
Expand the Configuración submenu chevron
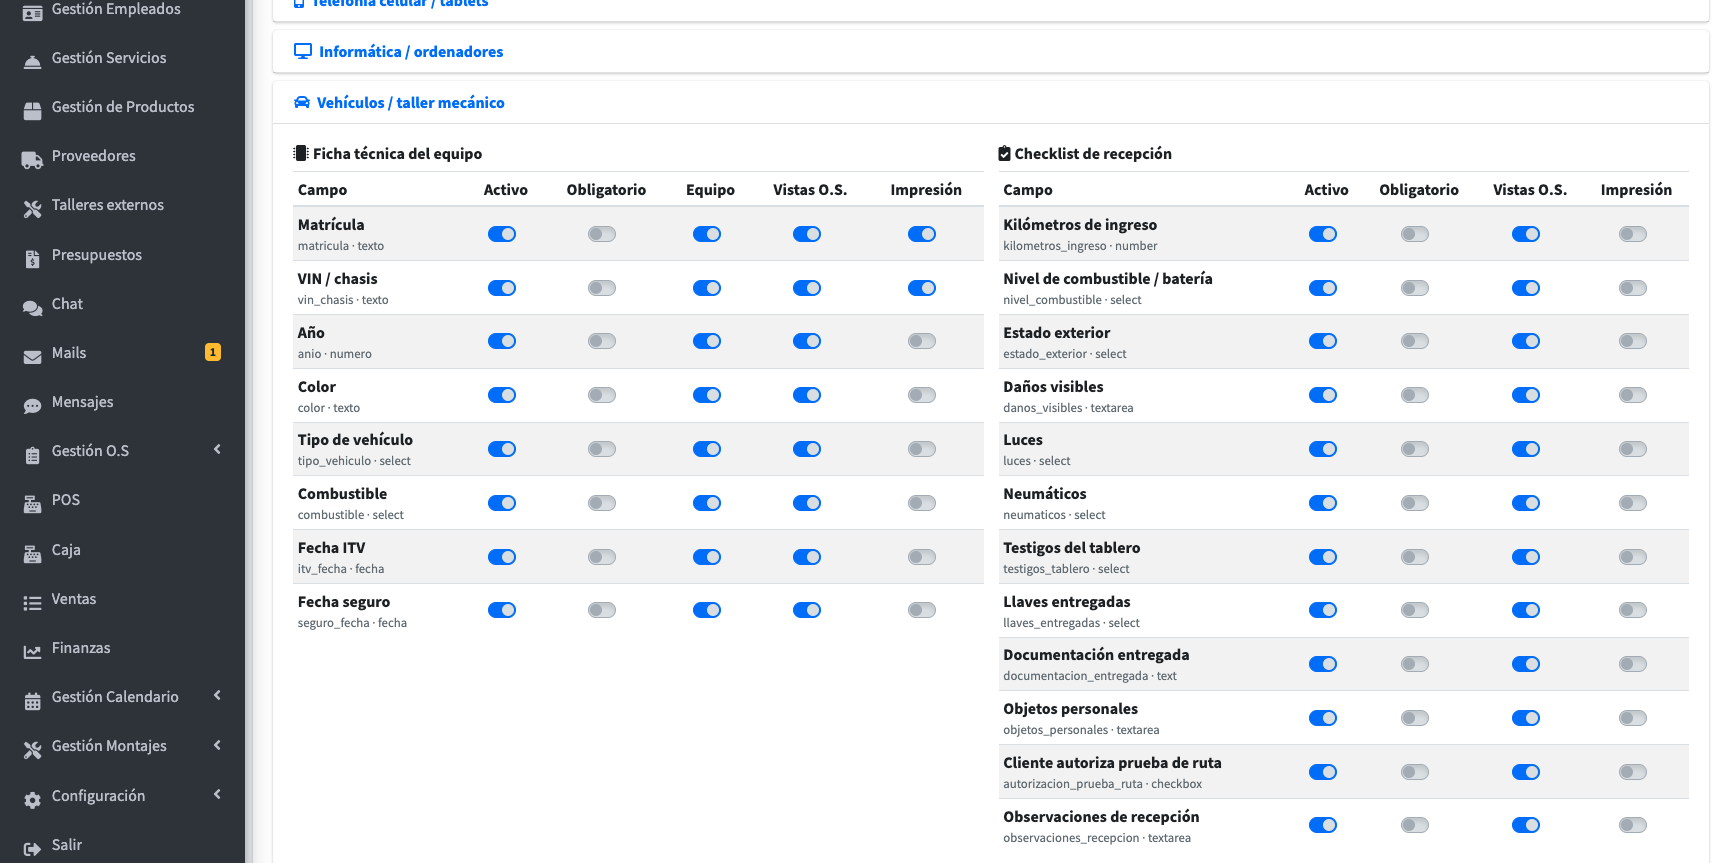pyautogui.click(x=217, y=795)
